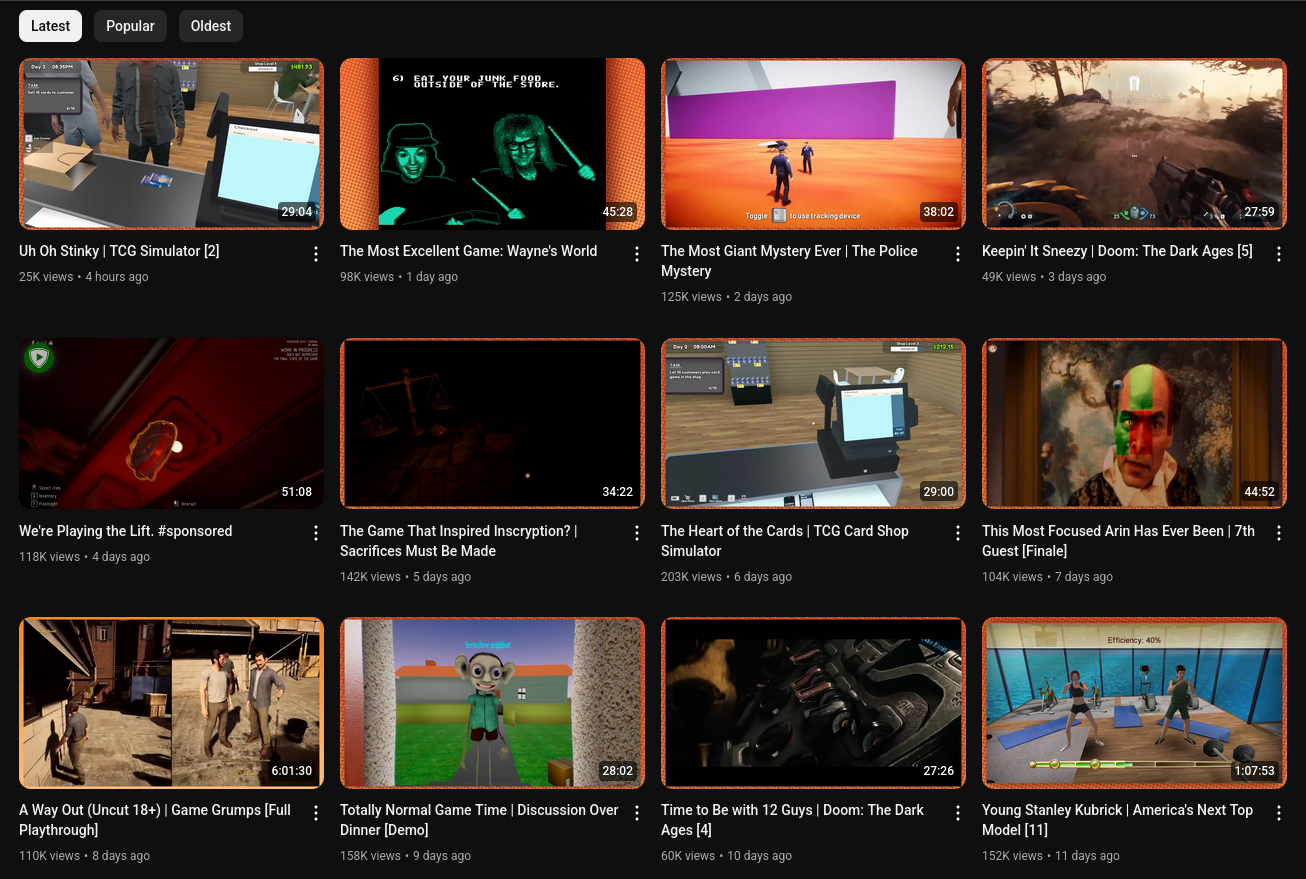Play the TCG Simulator [2] thumbnail, 29:04
1306x879 pixels.
coord(171,144)
